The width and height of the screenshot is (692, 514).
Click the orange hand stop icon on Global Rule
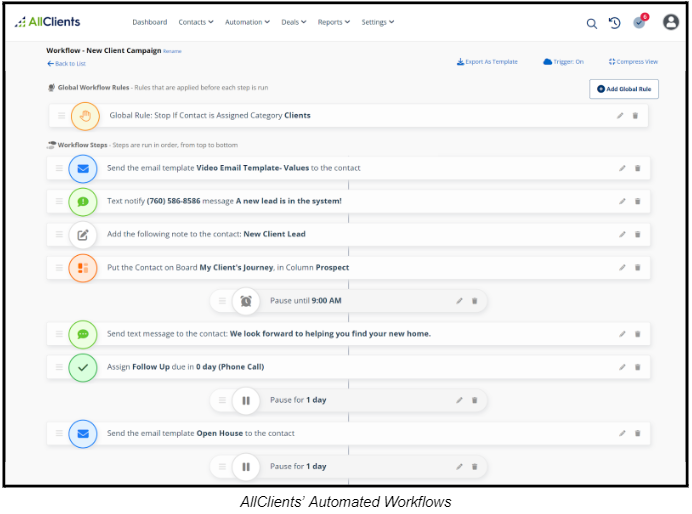pyautogui.click(x=85, y=116)
